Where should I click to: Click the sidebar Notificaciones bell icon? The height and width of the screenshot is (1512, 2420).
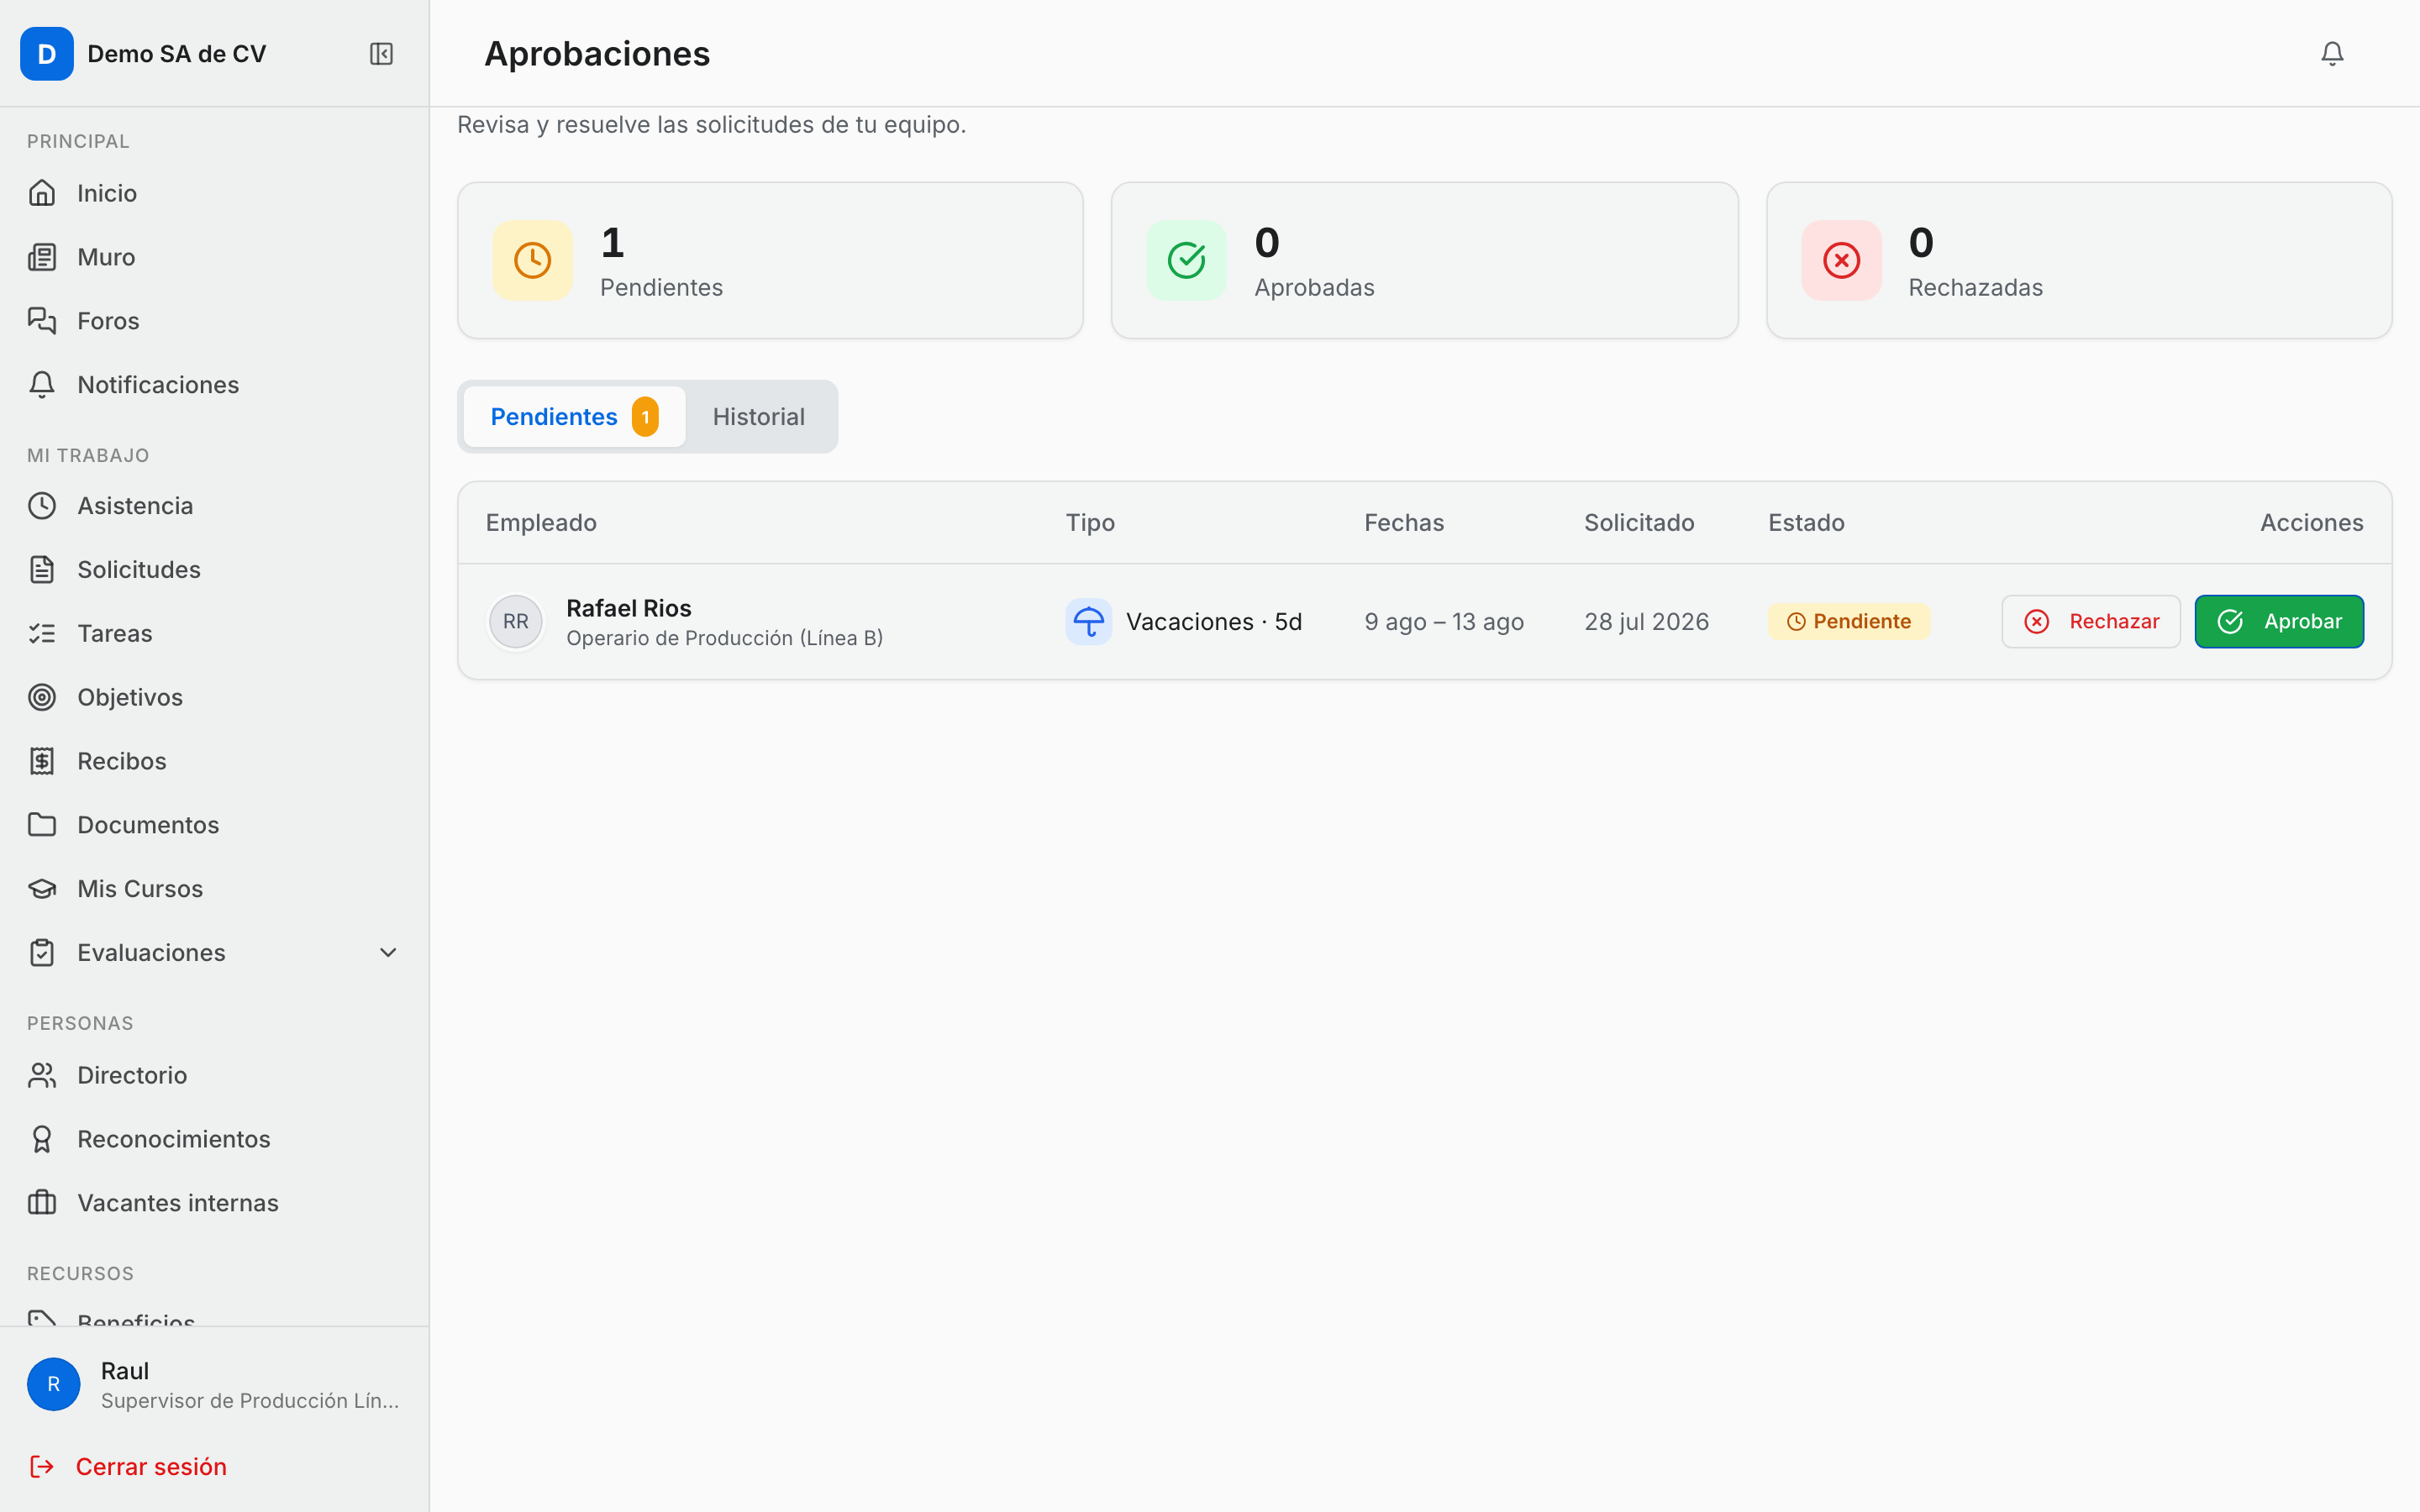click(x=42, y=385)
